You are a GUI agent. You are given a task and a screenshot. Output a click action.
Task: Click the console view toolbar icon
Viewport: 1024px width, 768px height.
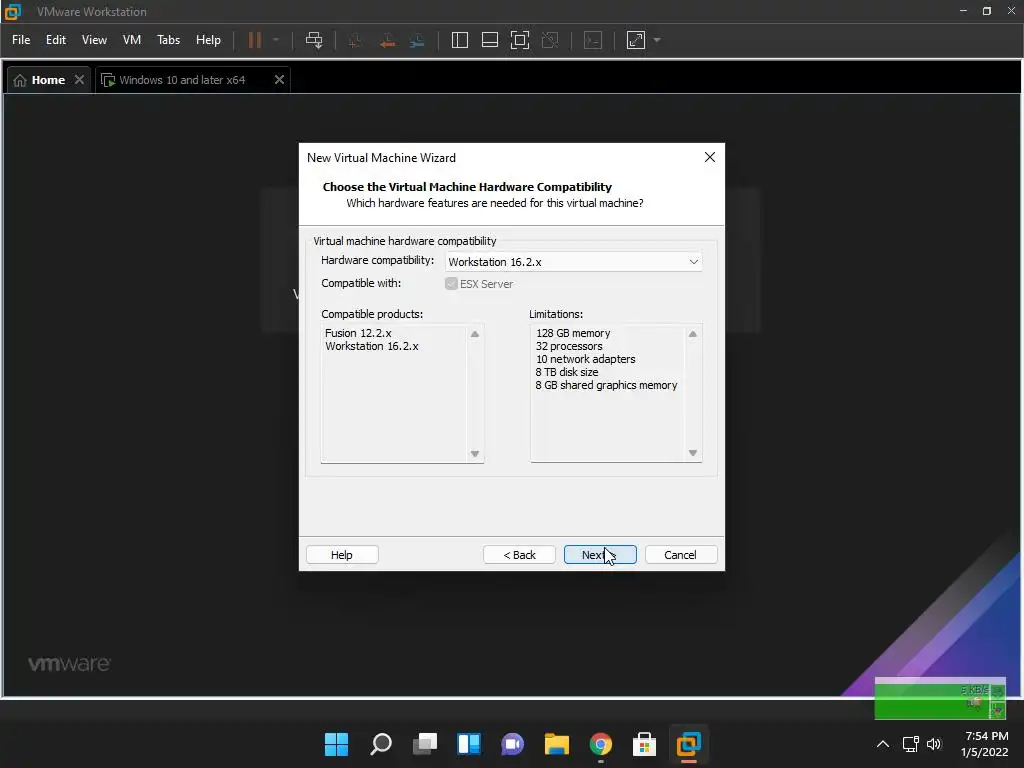[592, 40]
